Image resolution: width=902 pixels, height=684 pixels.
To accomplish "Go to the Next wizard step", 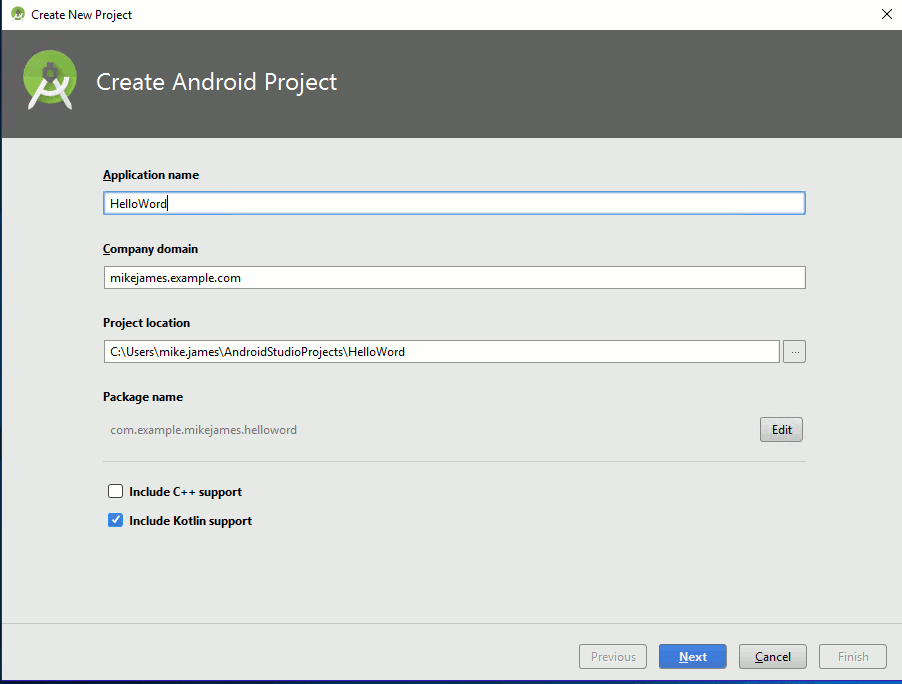I will coord(693,656).
